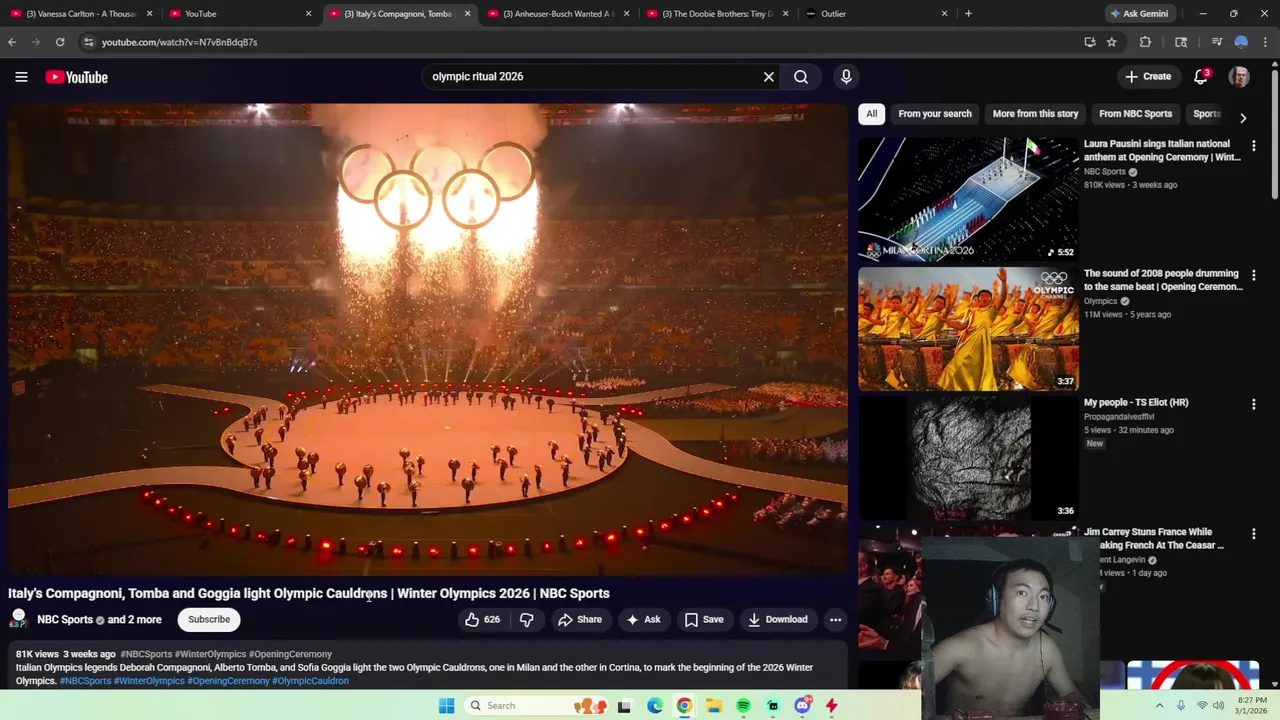Select the From NBC Sports chip
1280x720 pixels.
pos(1135,114)
